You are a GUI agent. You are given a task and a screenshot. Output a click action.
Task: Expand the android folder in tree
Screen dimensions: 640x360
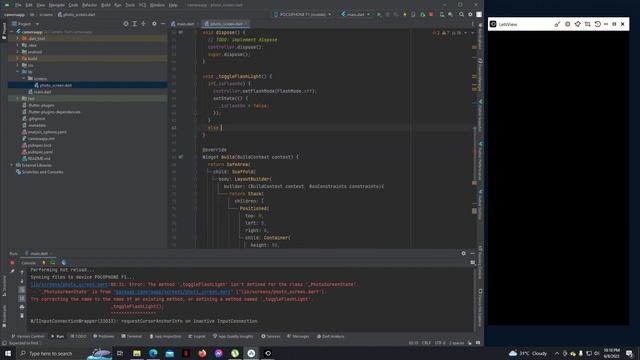tap(18, 52)
